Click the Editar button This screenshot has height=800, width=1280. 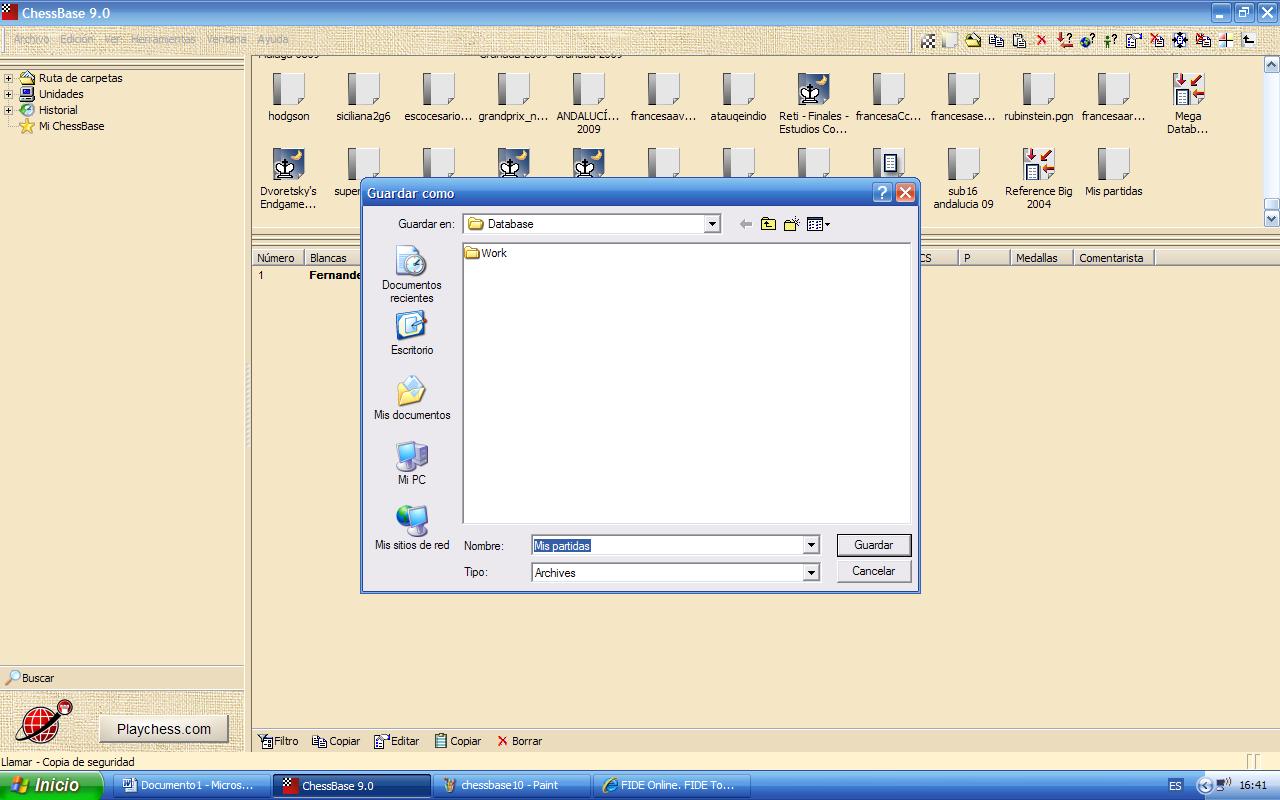point(396,741)
